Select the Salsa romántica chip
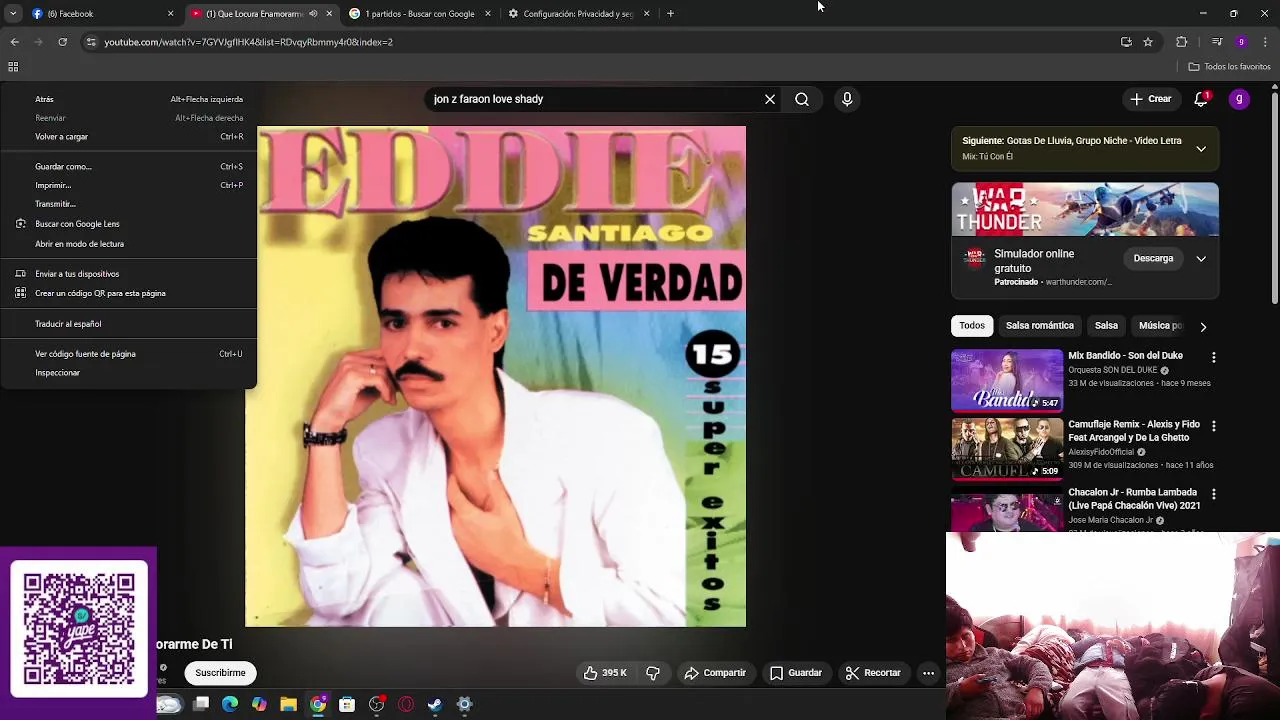 [1040, 325]
